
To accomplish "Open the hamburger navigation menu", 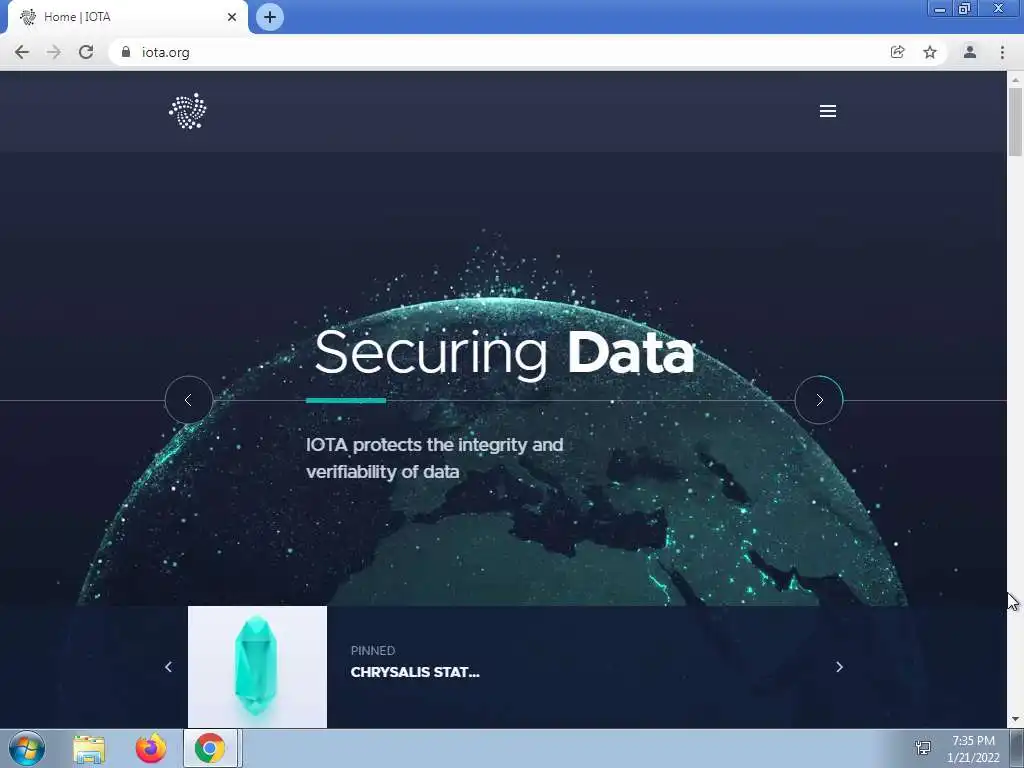I will click(827, 111).
